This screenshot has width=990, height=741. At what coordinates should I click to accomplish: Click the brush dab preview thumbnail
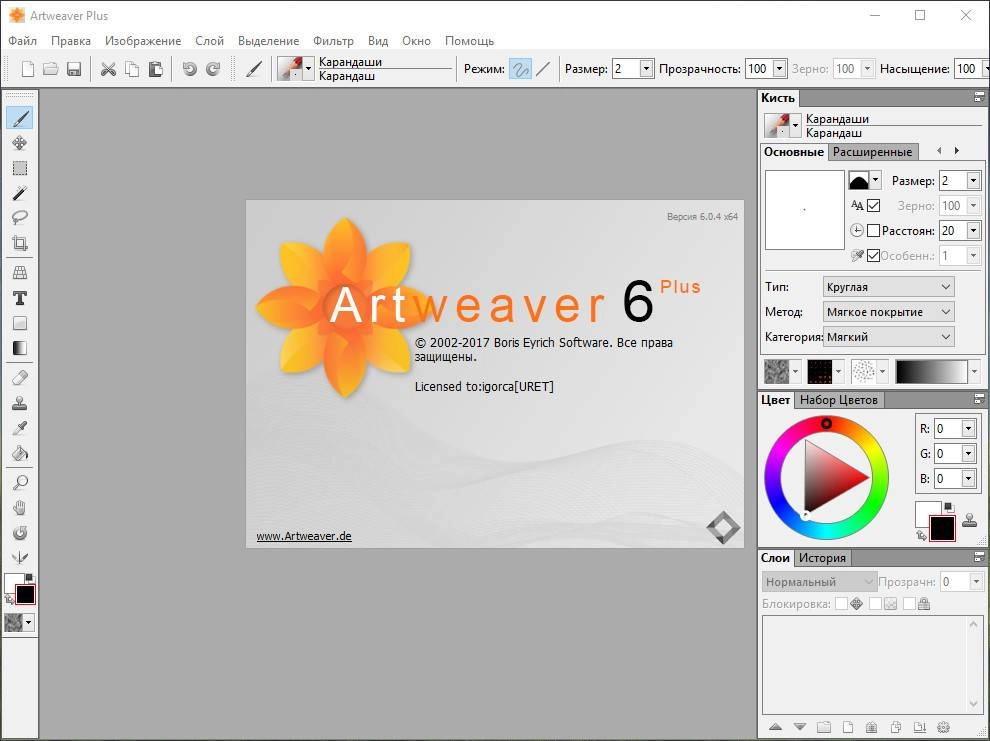click(804, 210)
